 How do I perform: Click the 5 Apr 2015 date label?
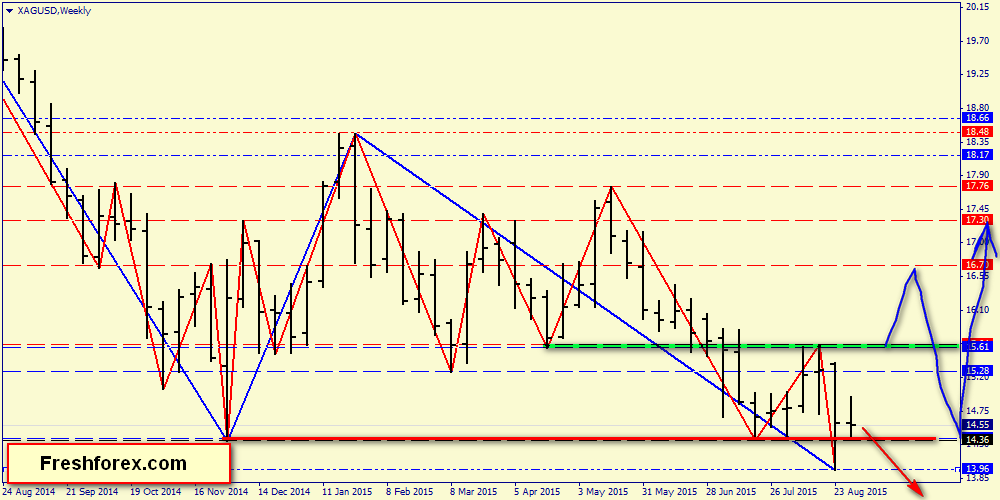click(x=540, y=492)
